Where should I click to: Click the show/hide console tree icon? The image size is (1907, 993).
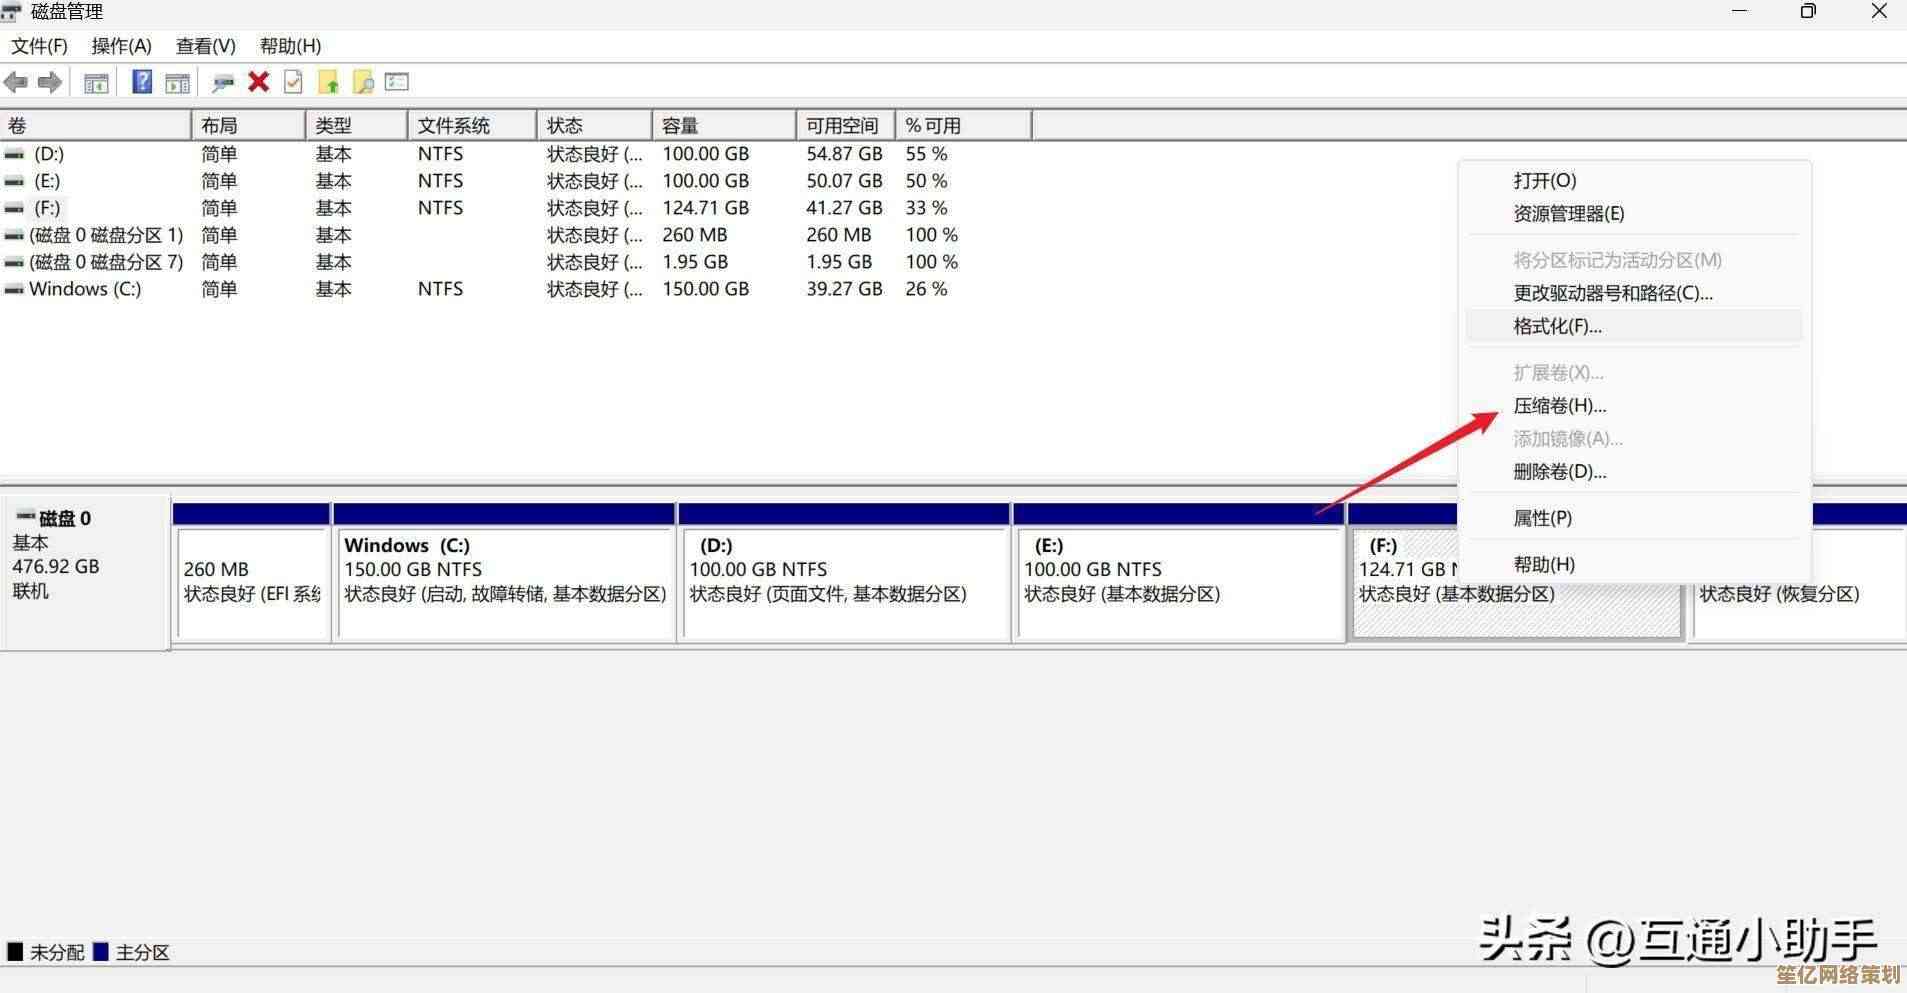pos(96,83)
